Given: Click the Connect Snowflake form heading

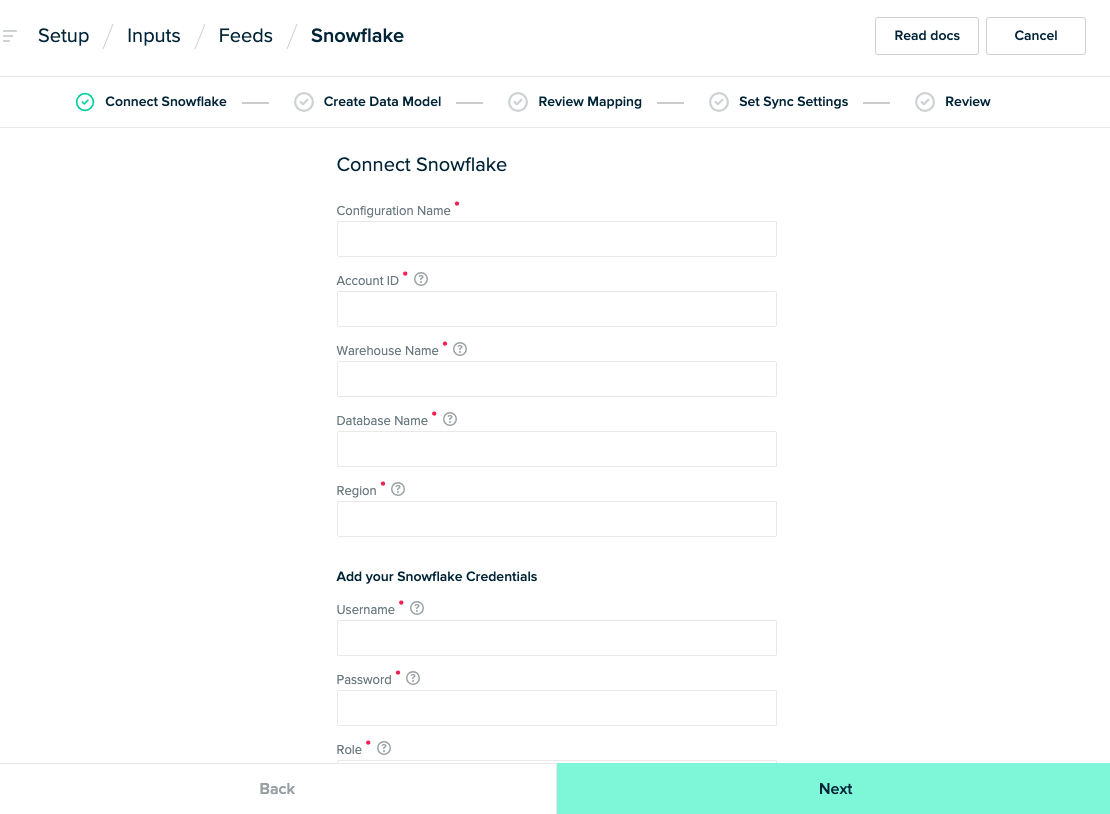Looking at the screenshot, I should tap(422, 165).
